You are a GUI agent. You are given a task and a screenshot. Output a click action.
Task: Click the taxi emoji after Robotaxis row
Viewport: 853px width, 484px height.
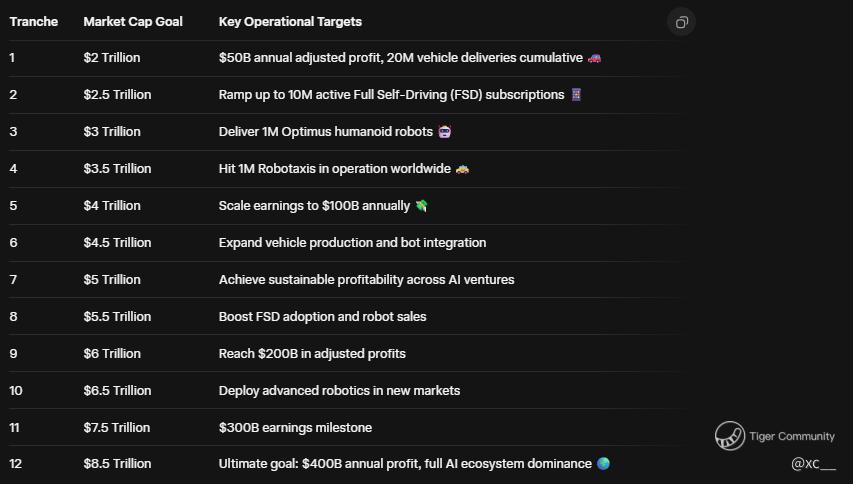click(x=462, y=169)
